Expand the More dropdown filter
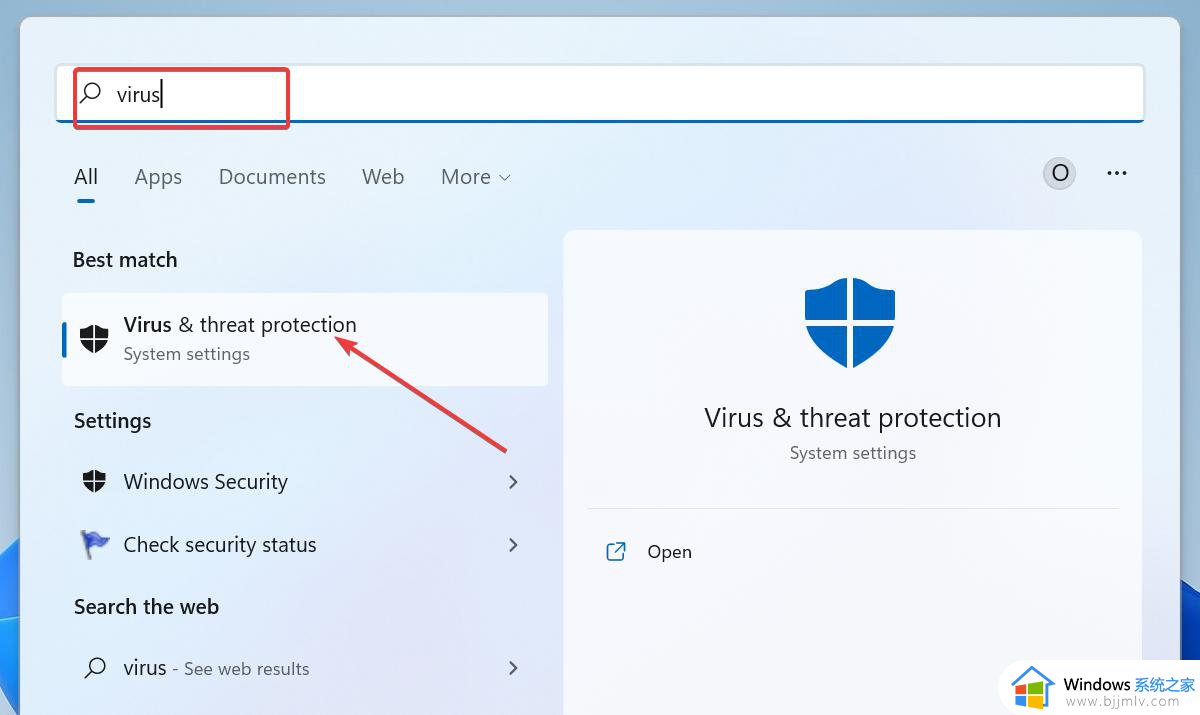 [476, 177]
